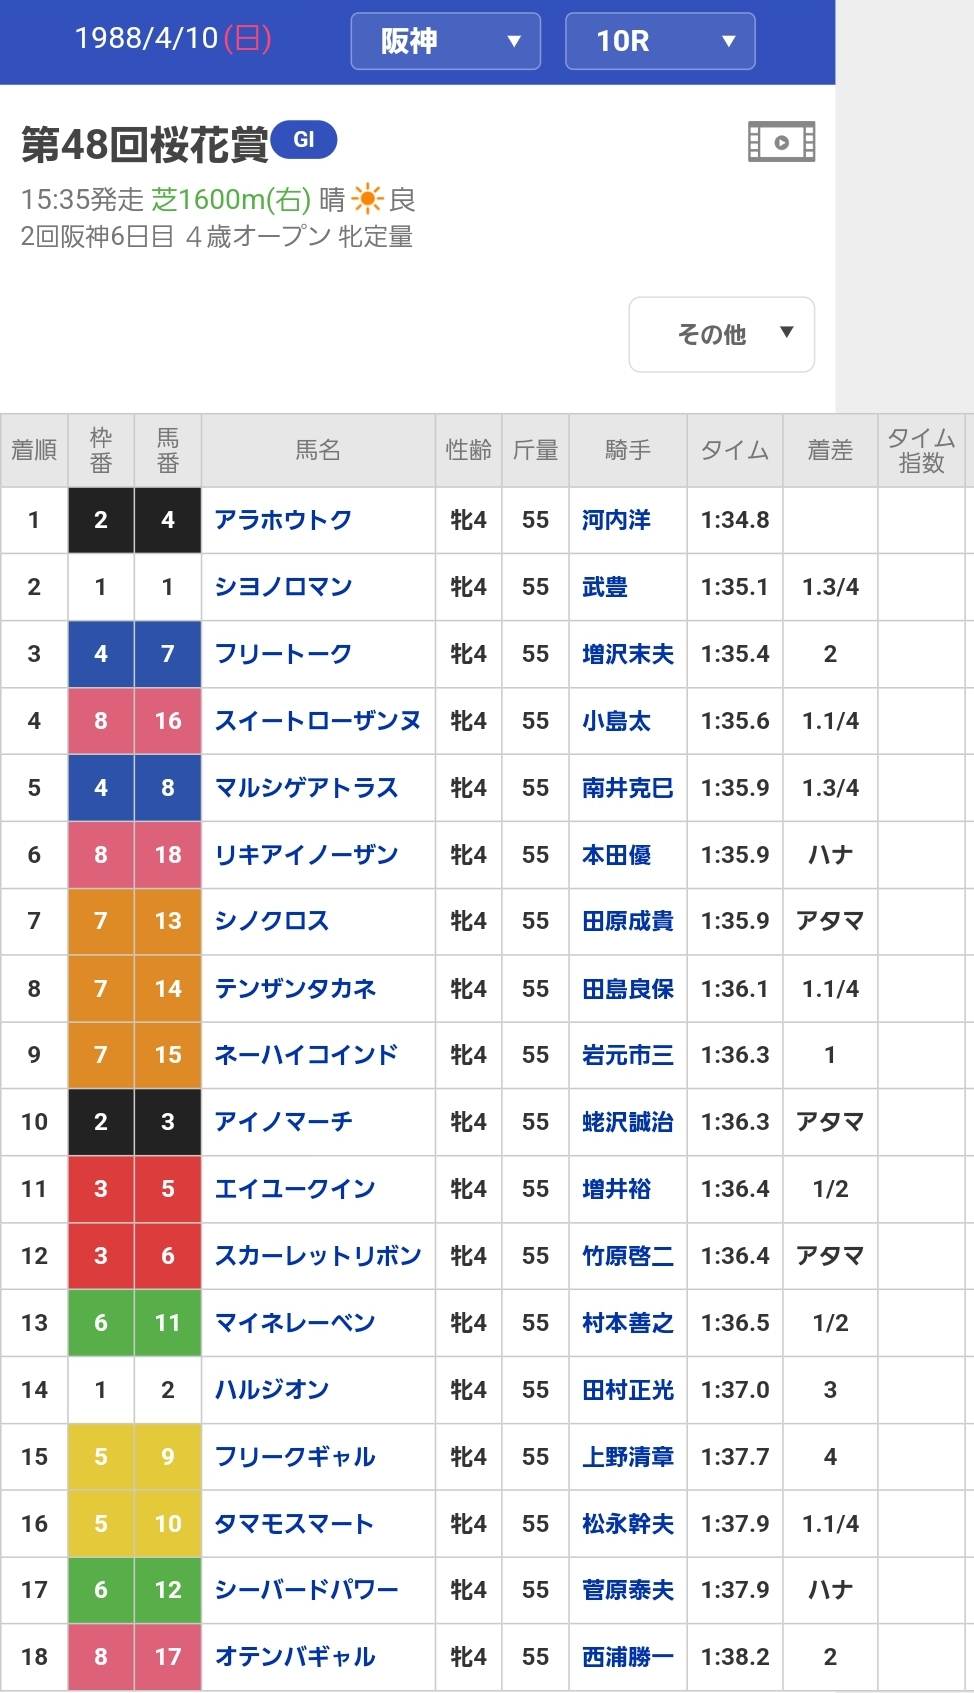View horse スカーレットリボン details
Image resolution: width=974 pixels, height=1693 pixels.
click(317, 1256)
